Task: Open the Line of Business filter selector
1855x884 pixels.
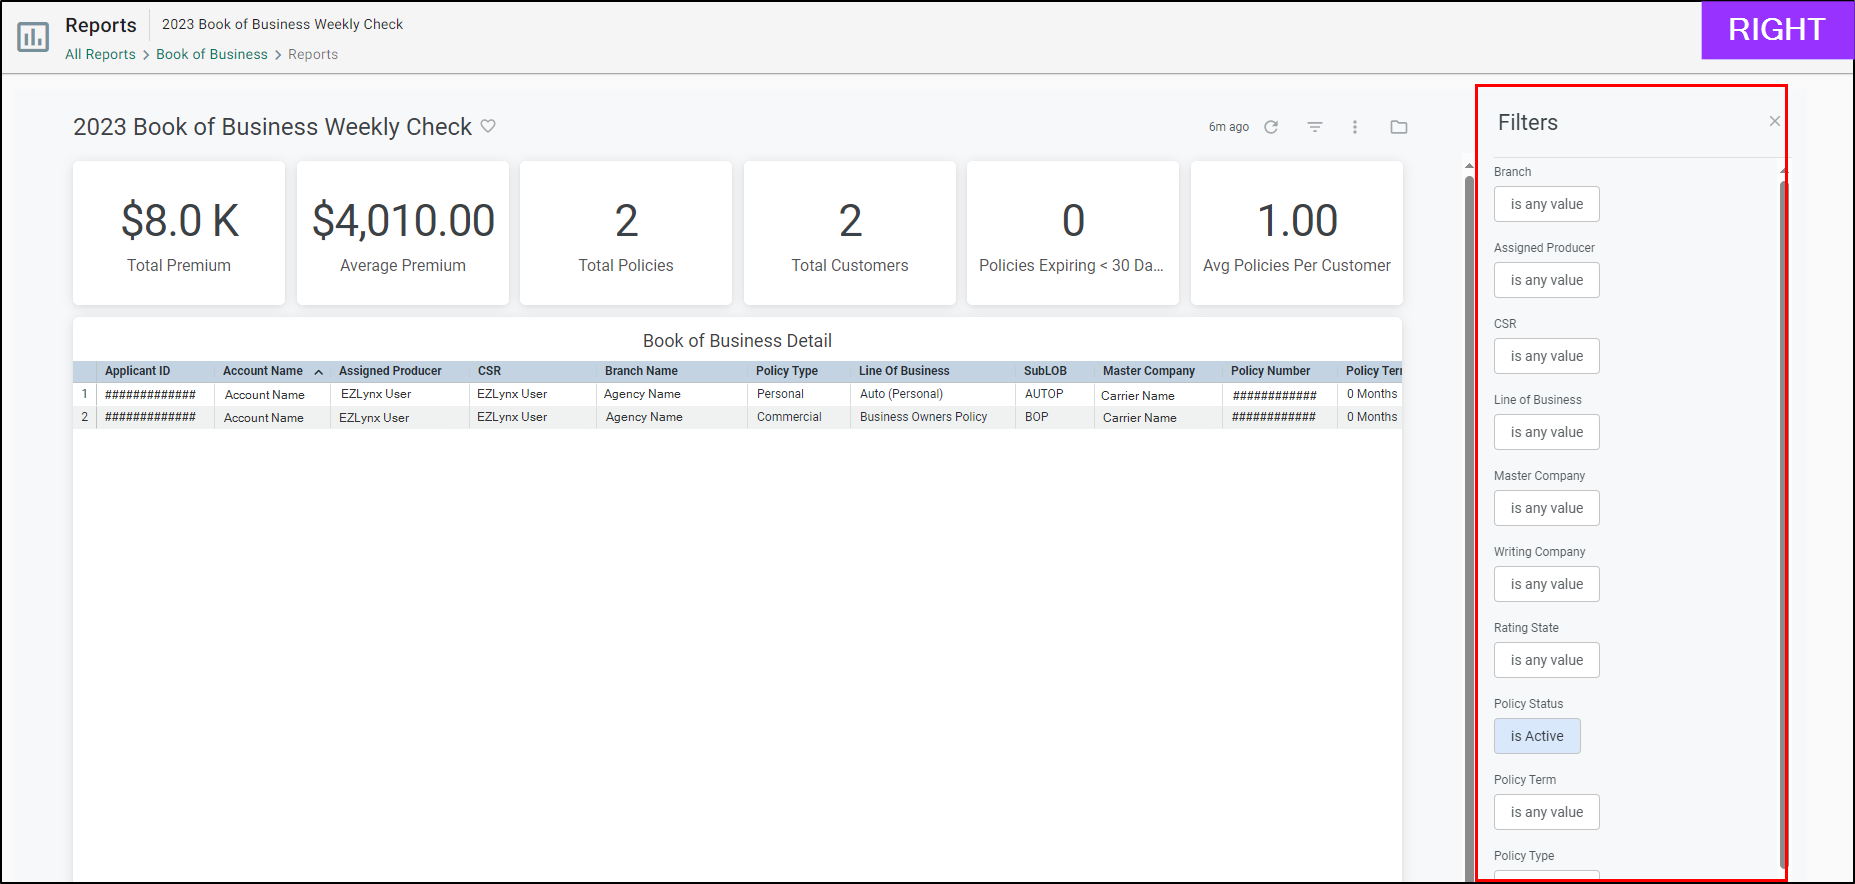Action: click(x=1546, y=432)
